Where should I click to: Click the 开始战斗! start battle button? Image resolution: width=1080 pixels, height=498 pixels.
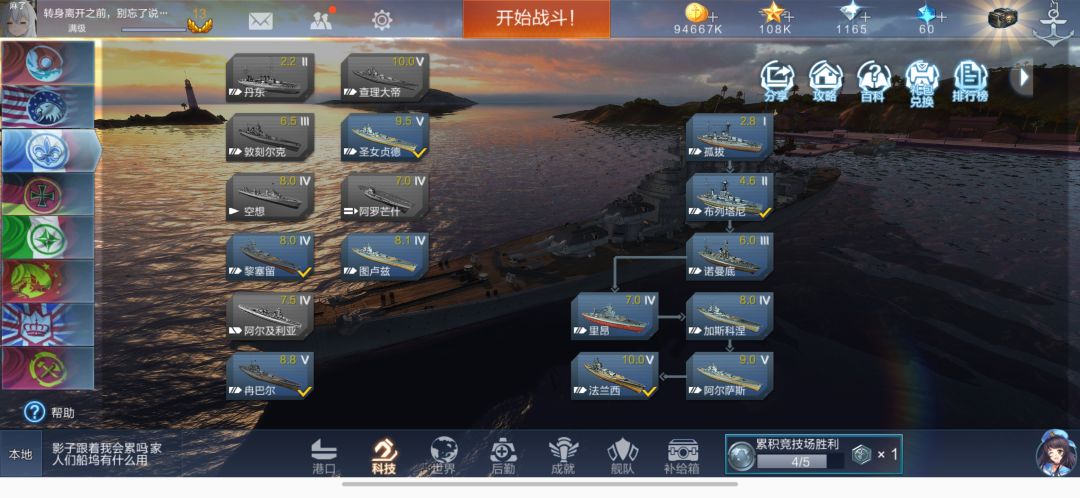point(536,19)
